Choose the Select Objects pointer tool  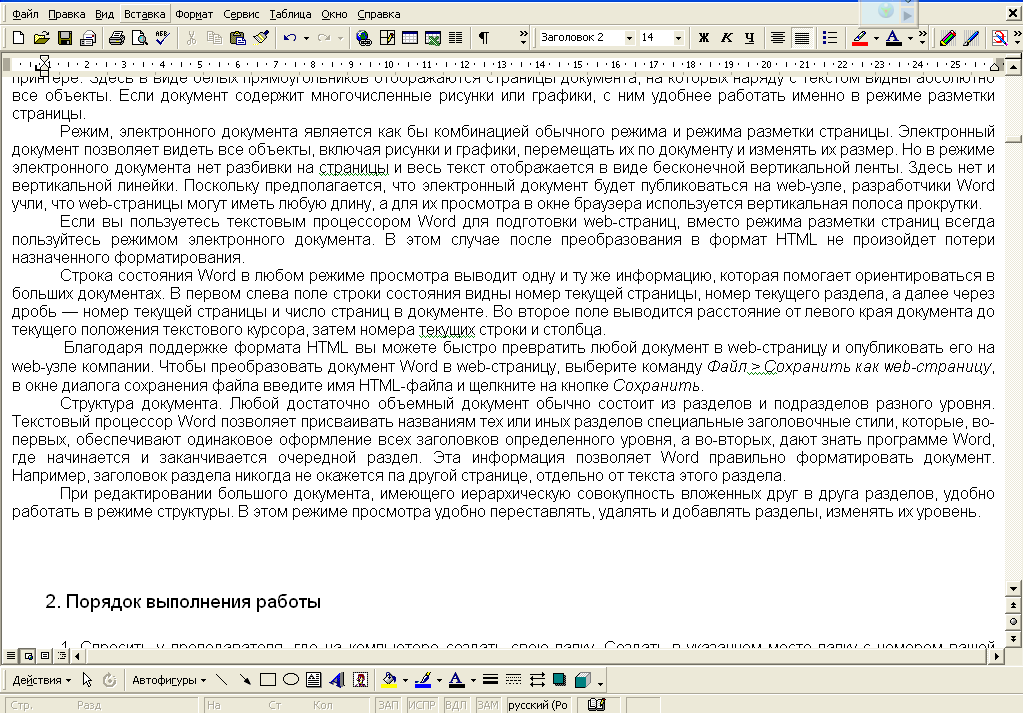point(87,680)
